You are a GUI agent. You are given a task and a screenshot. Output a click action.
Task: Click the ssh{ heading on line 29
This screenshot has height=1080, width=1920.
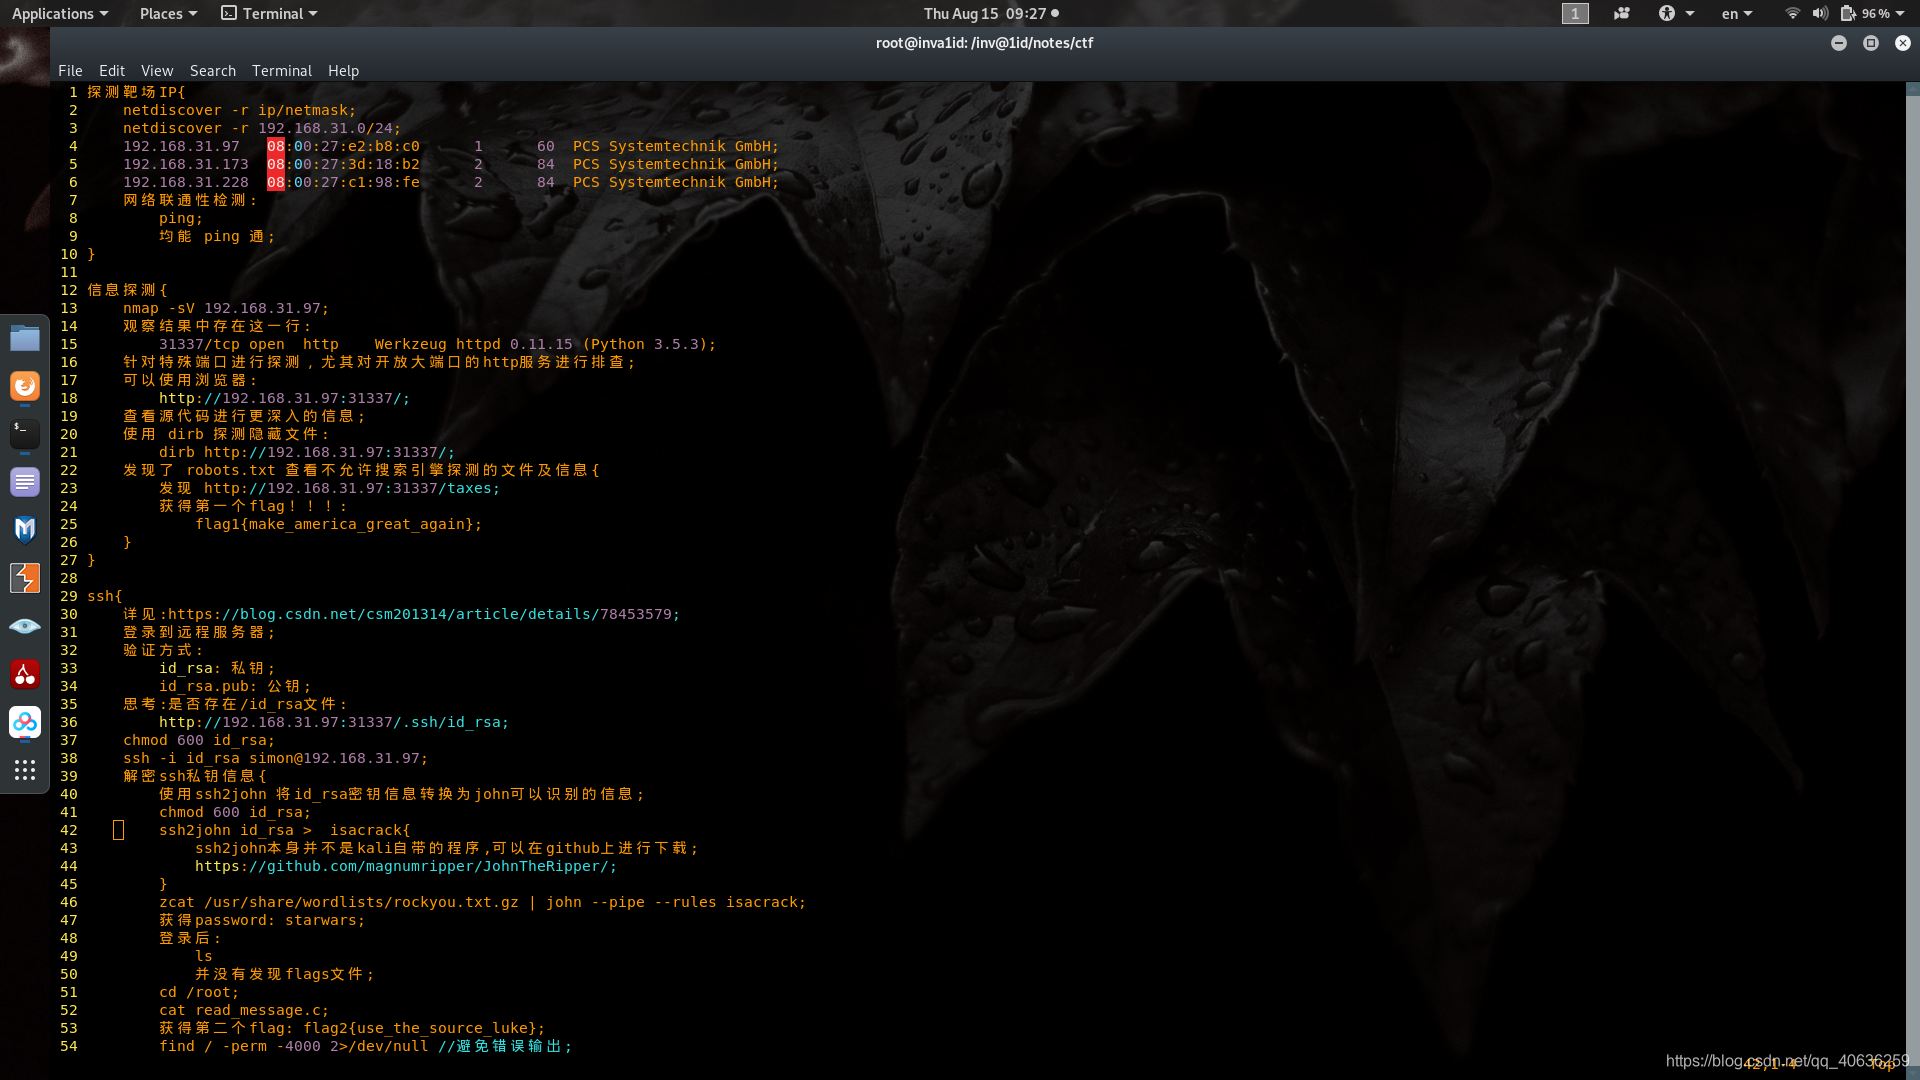click(x=105, y=596)
